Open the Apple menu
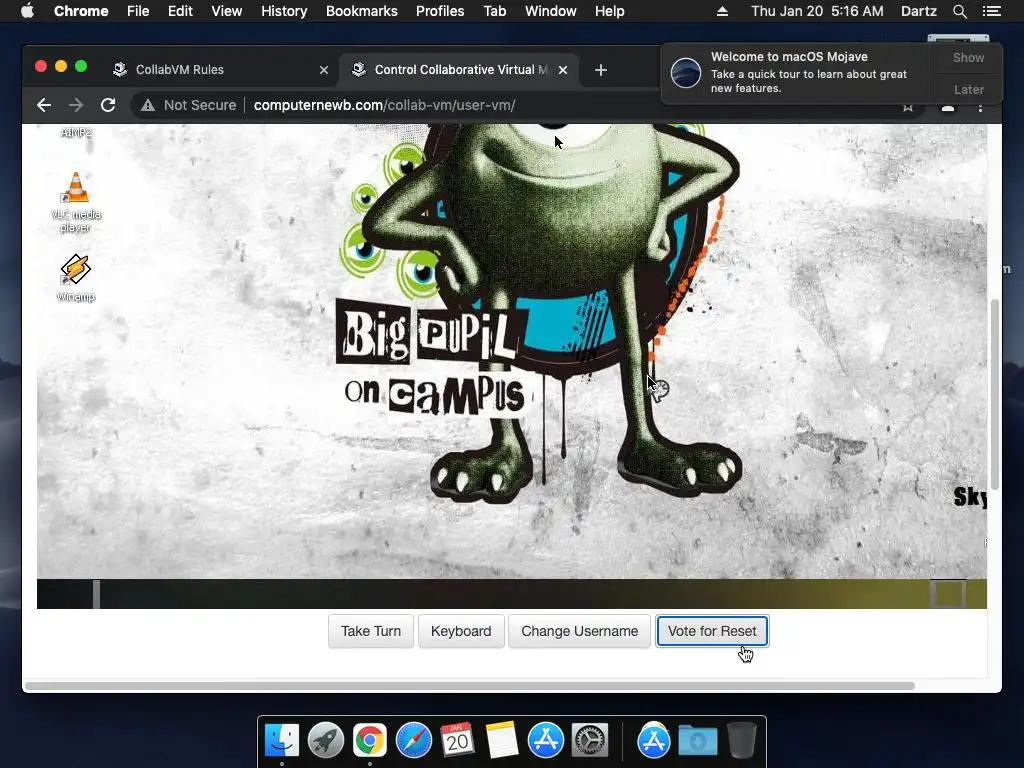This screenshot has height=768, width=1024. click(27, 11)
